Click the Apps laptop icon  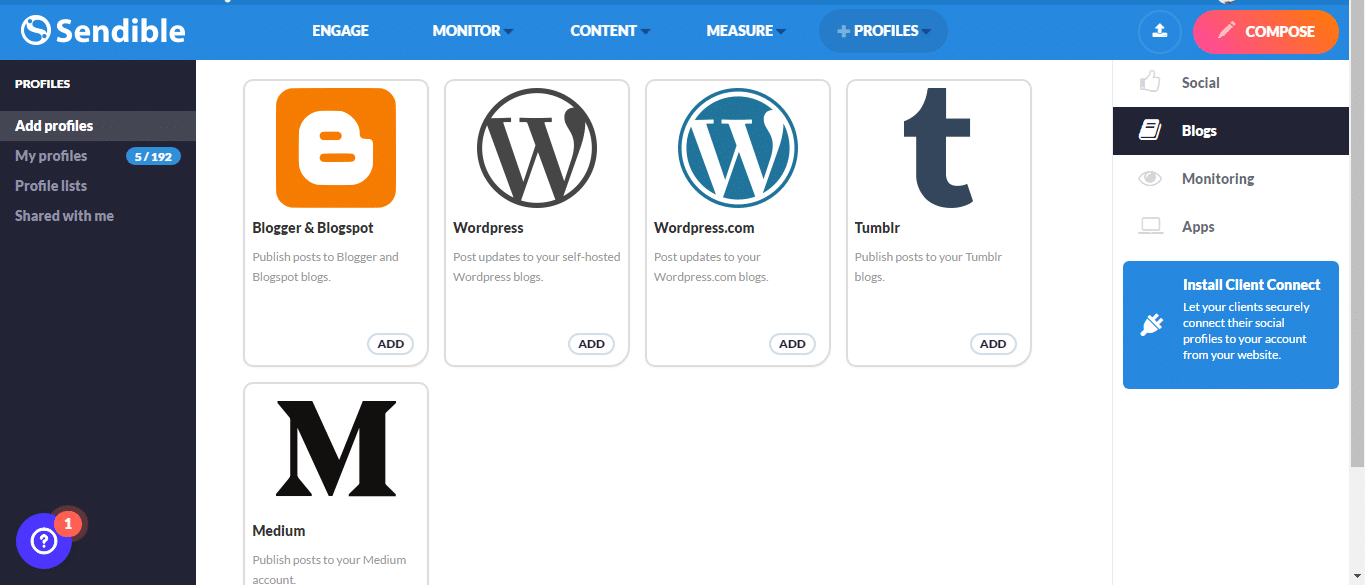tap(1150, 227)
